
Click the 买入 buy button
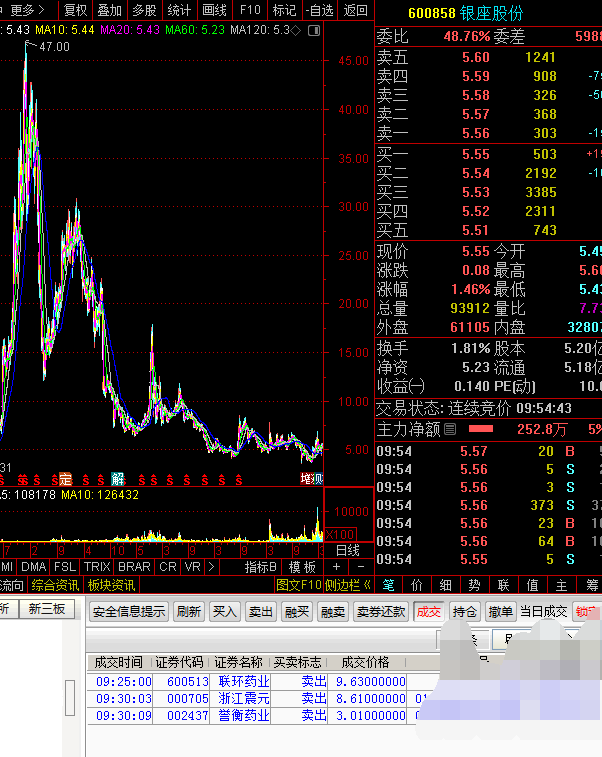(224, 612)
